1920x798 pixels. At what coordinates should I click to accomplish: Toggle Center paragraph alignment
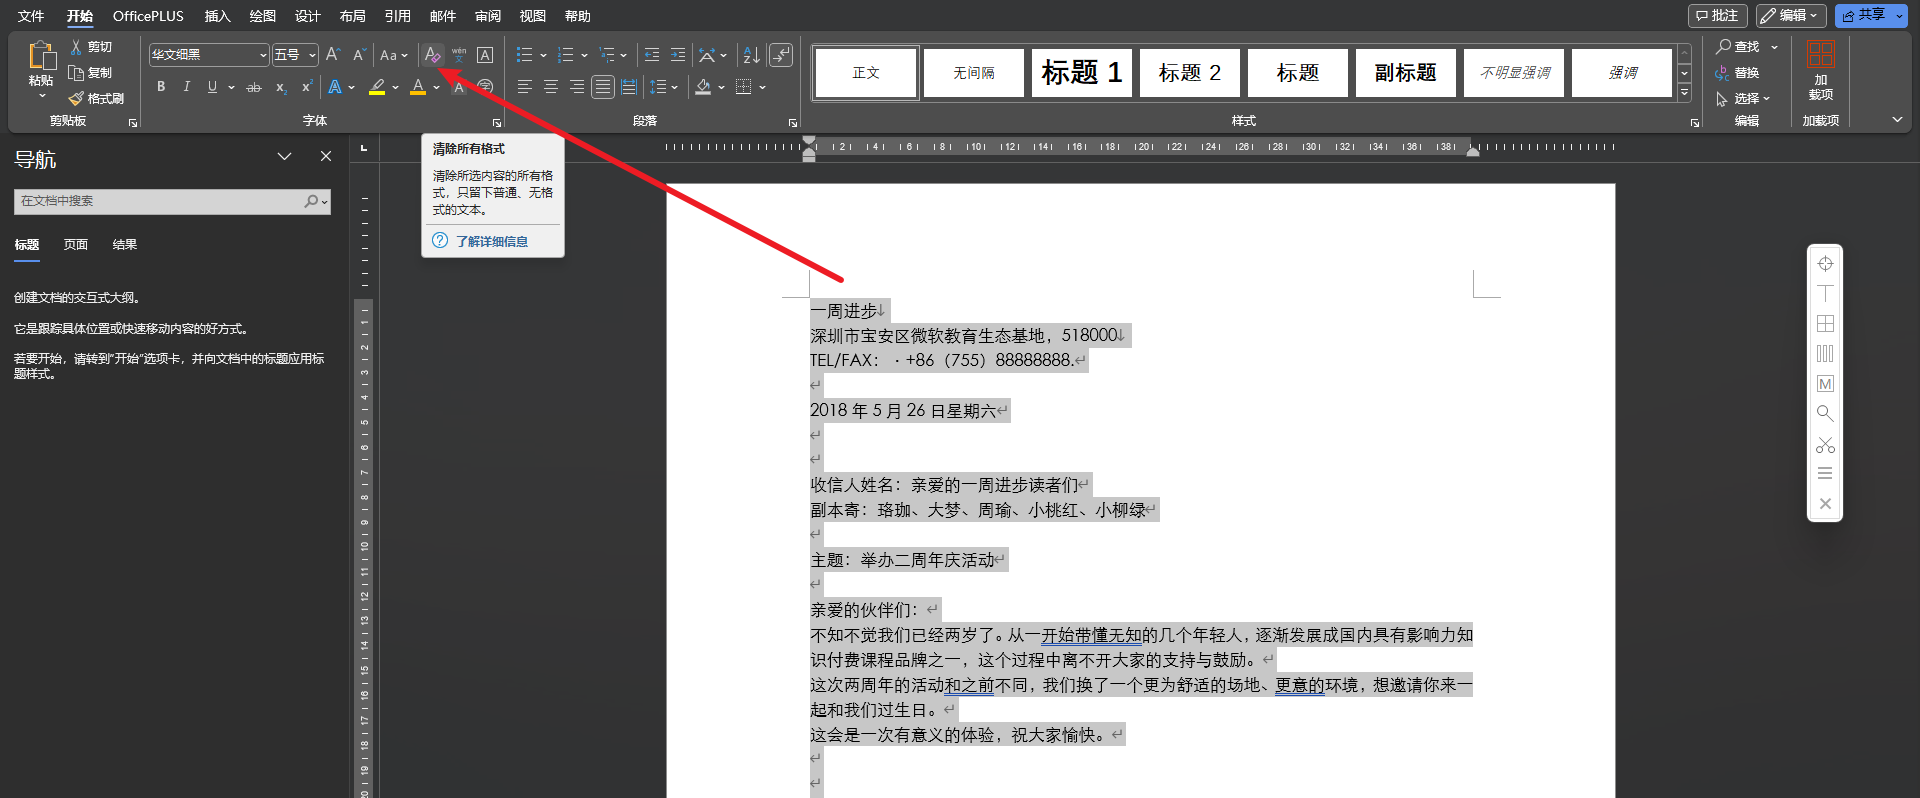pos(550,87)
